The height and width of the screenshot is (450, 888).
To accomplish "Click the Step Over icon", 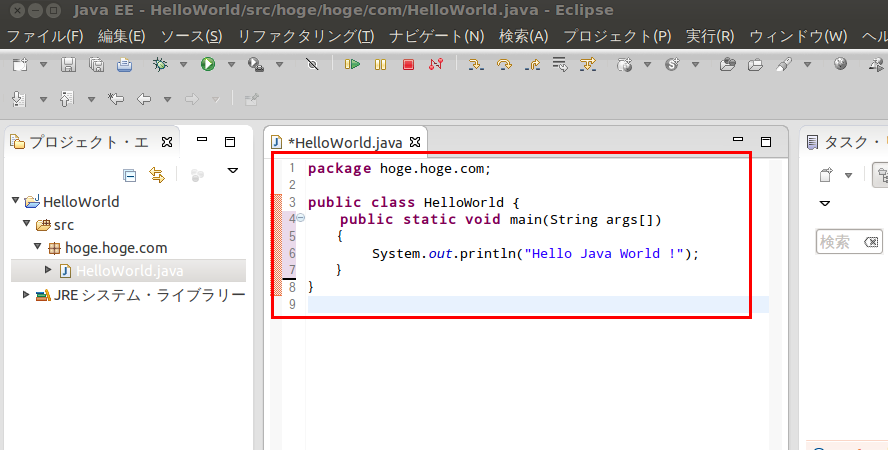I will pos(504,65).
